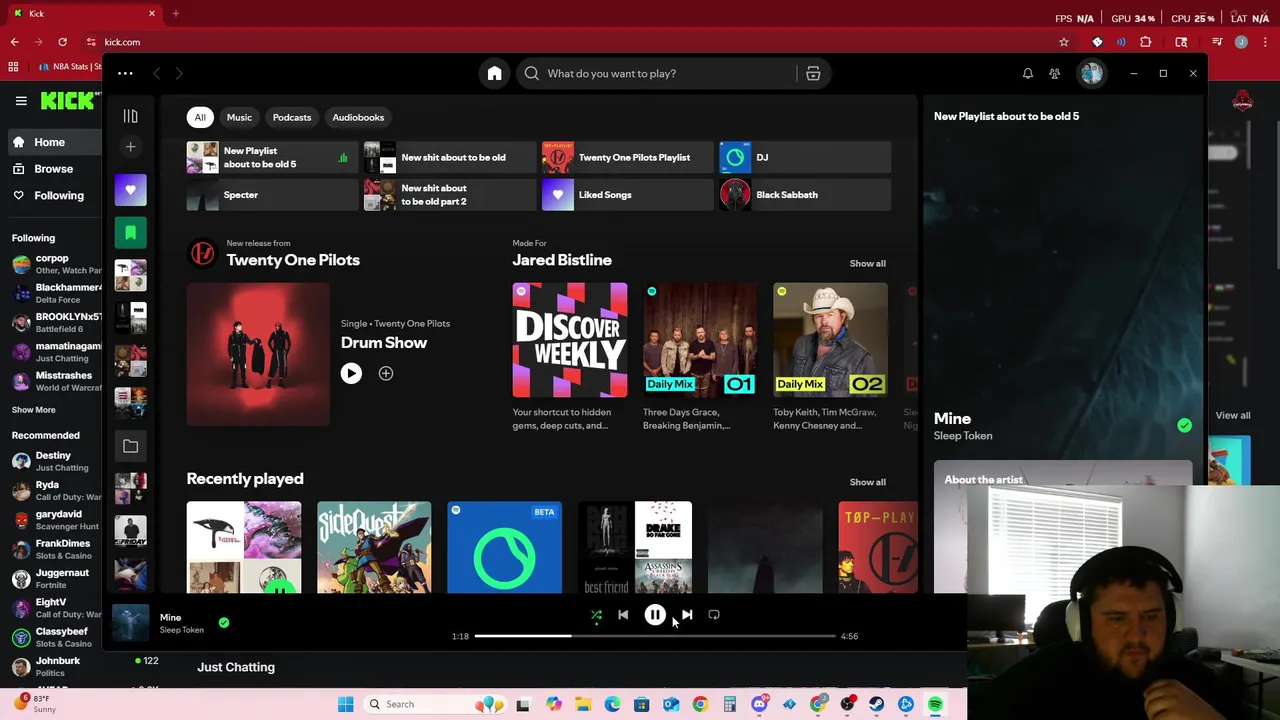Open Twenty One Pilots Playlist shortcut
Image resolution: width=1280 pixels, height=720 pixels.
(x=627, y=157)
